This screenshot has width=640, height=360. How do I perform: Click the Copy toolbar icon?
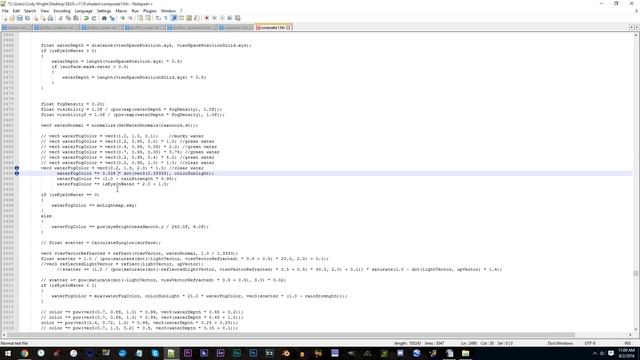tap(68, 18)
